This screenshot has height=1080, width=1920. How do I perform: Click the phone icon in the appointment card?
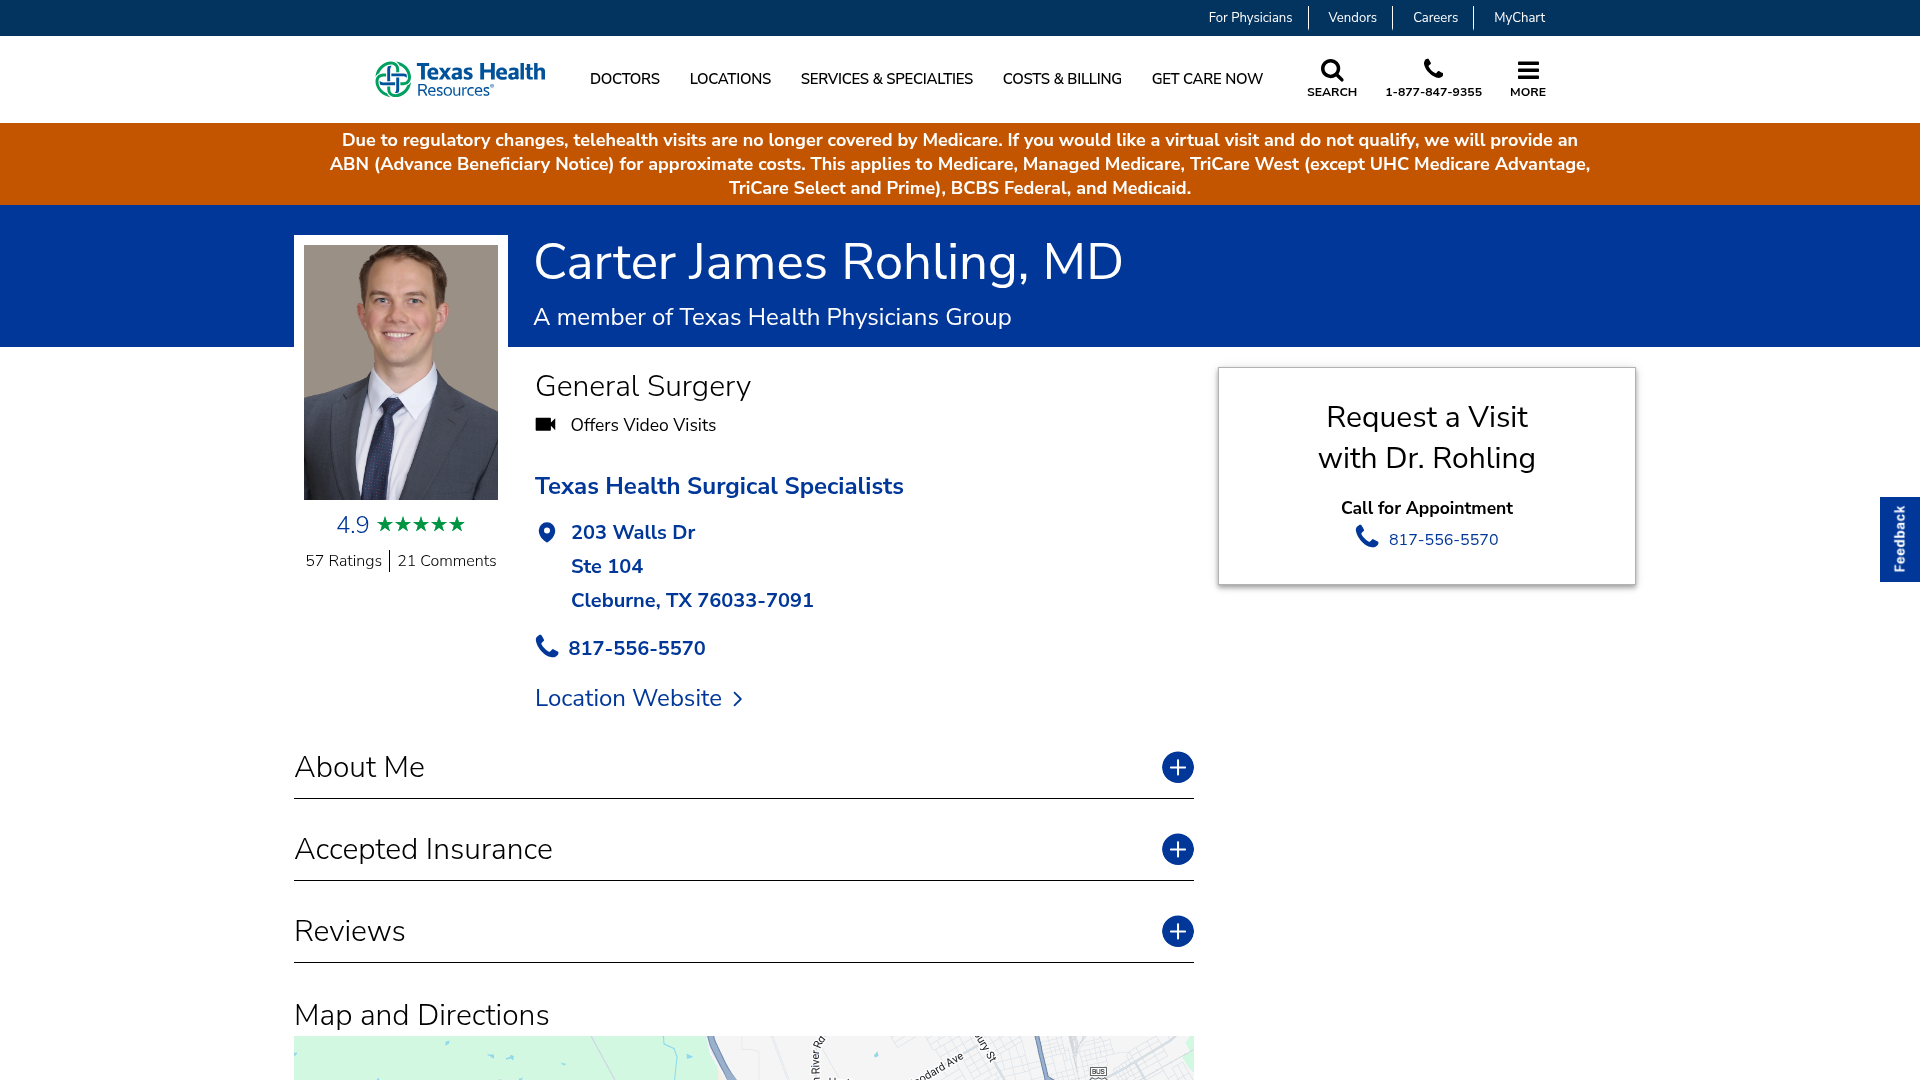[x=1365, y=538]
